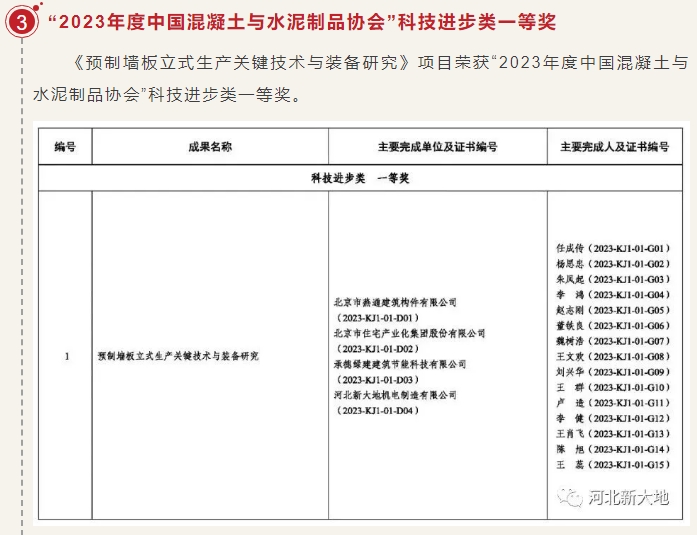Click the row ending in G08

point(613,356)
